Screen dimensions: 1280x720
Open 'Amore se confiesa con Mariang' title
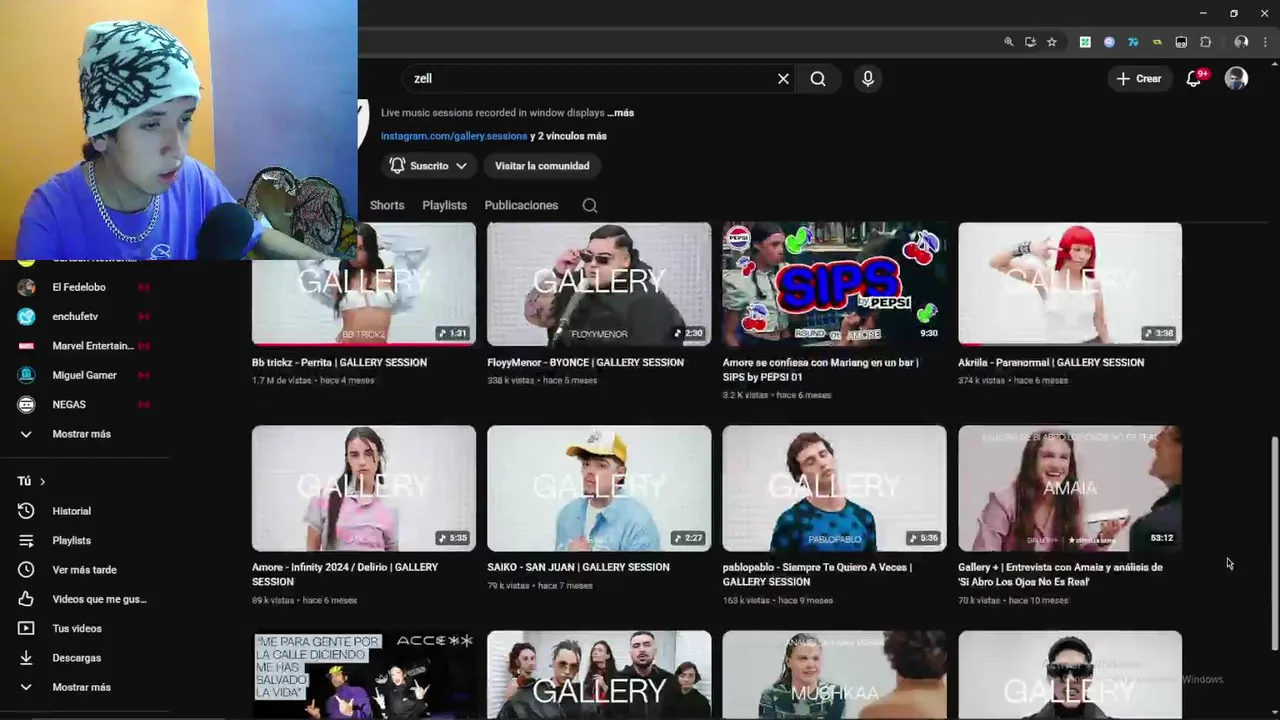(820, 370)
